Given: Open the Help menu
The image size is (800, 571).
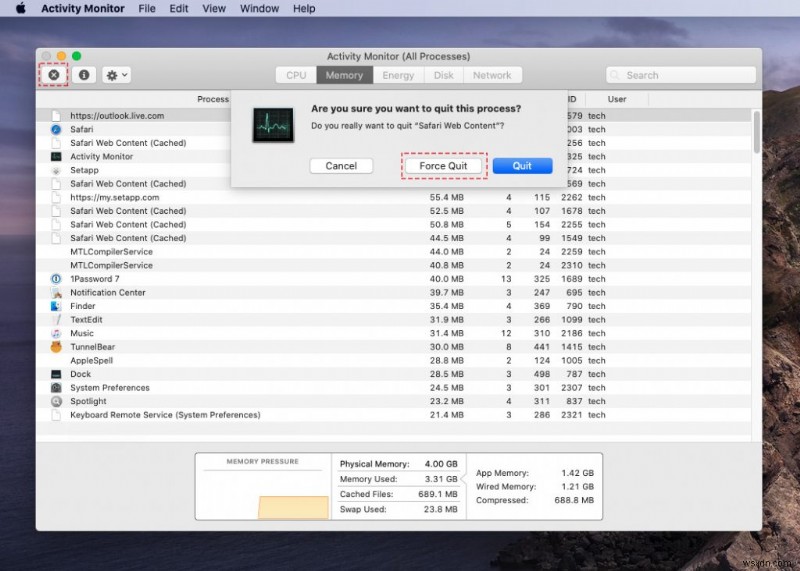Looking at the screenshot, I should click(304, 9).
